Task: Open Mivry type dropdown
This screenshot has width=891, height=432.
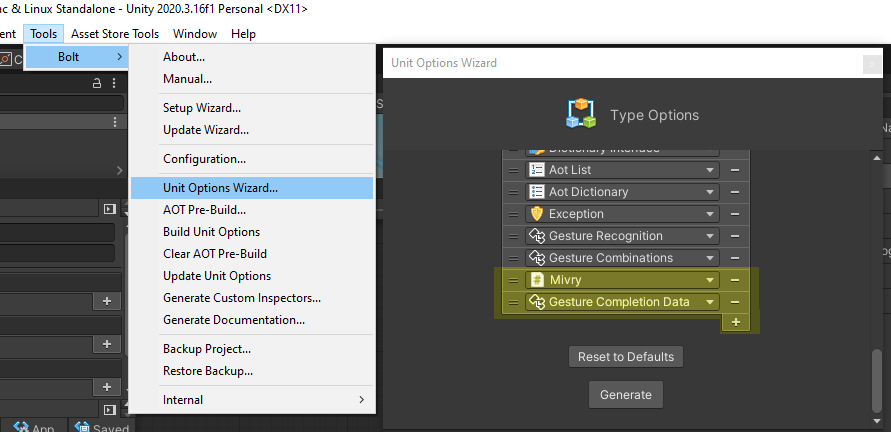Action: (622, 280)
